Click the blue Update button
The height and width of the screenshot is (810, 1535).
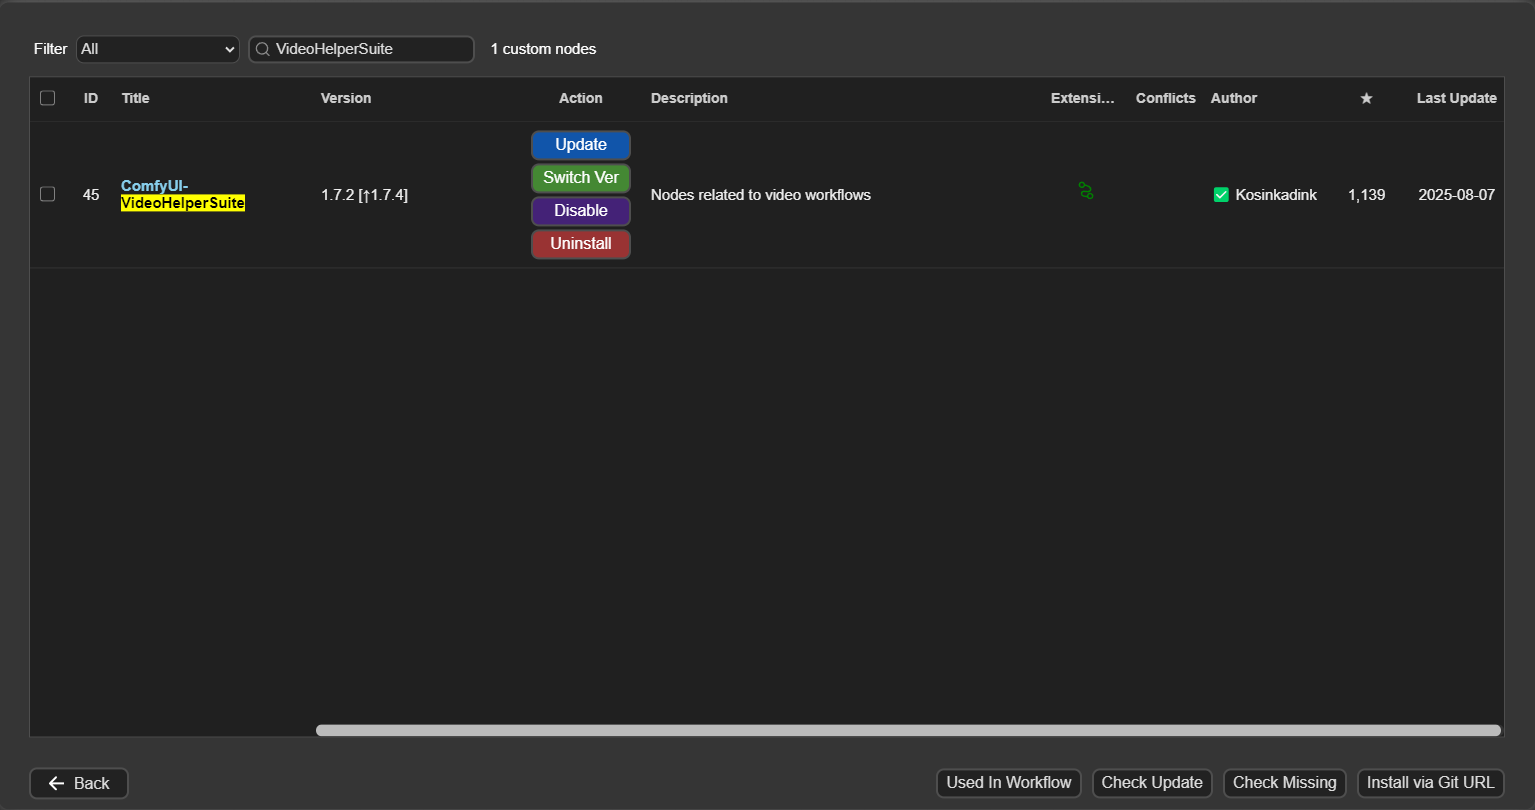point(580,145)
